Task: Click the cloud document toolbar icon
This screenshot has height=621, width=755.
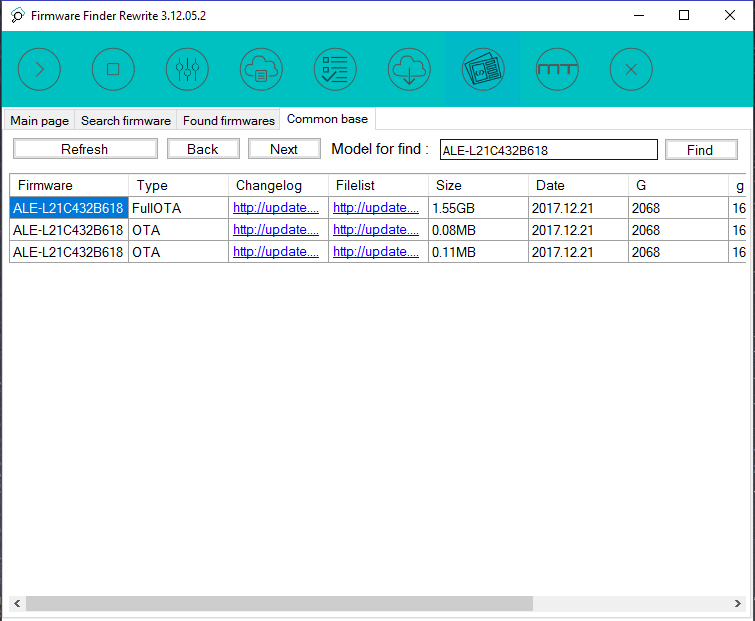Action: [261, 69]
